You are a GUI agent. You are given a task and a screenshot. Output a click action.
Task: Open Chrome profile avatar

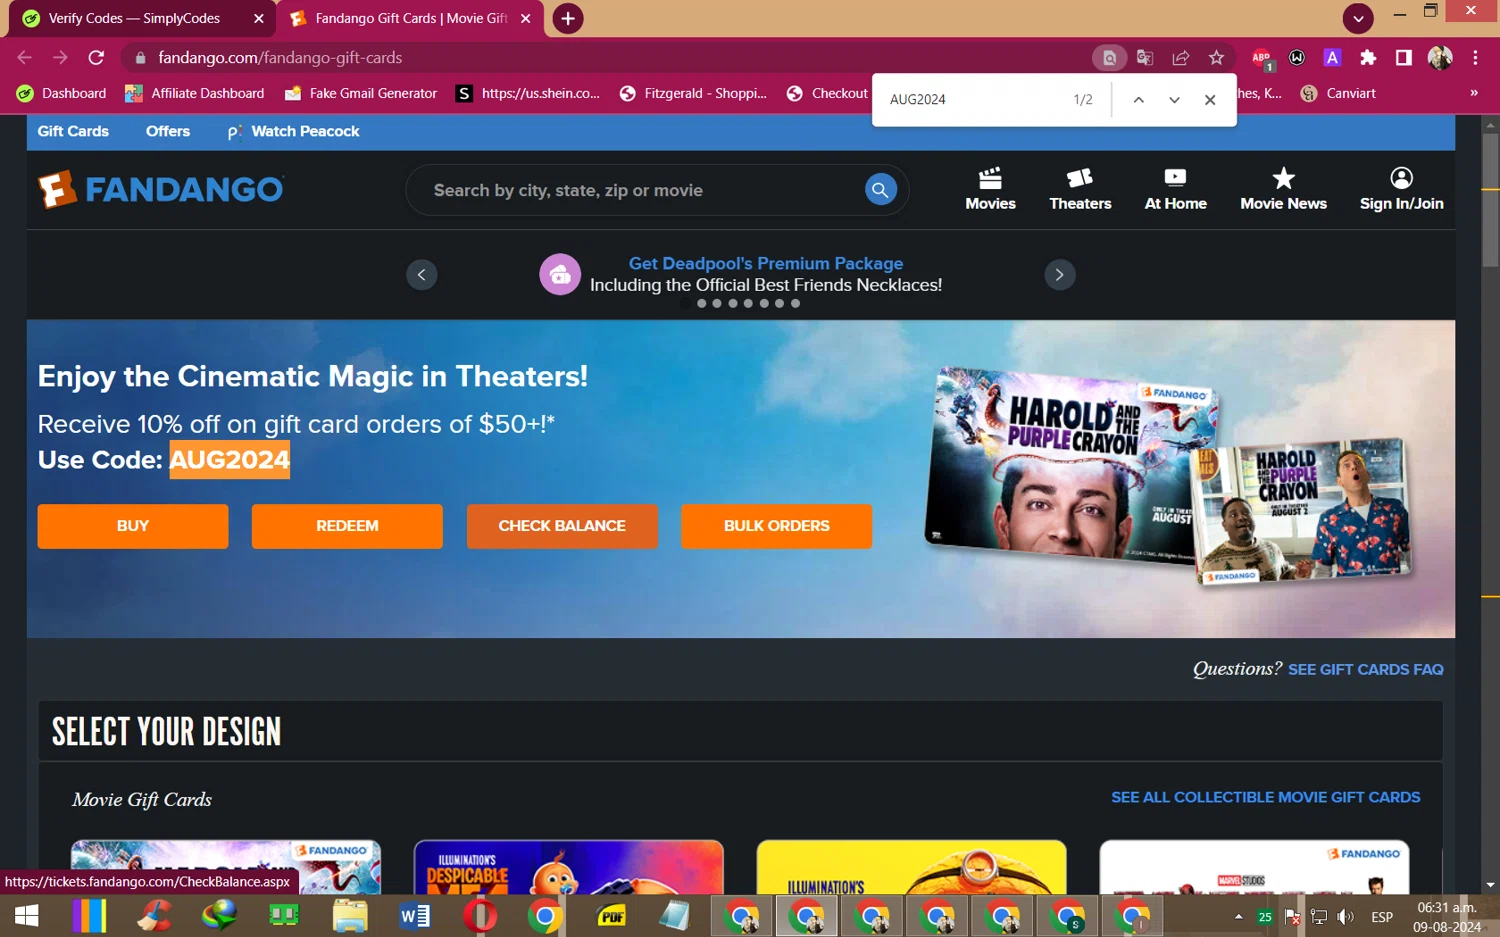coord(1440,58)
